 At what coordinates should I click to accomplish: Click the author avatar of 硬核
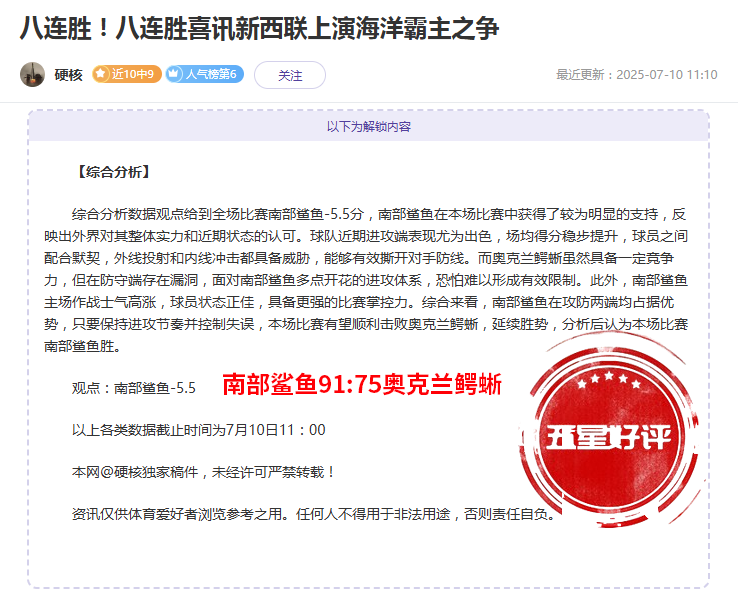(x=32, y=75)
